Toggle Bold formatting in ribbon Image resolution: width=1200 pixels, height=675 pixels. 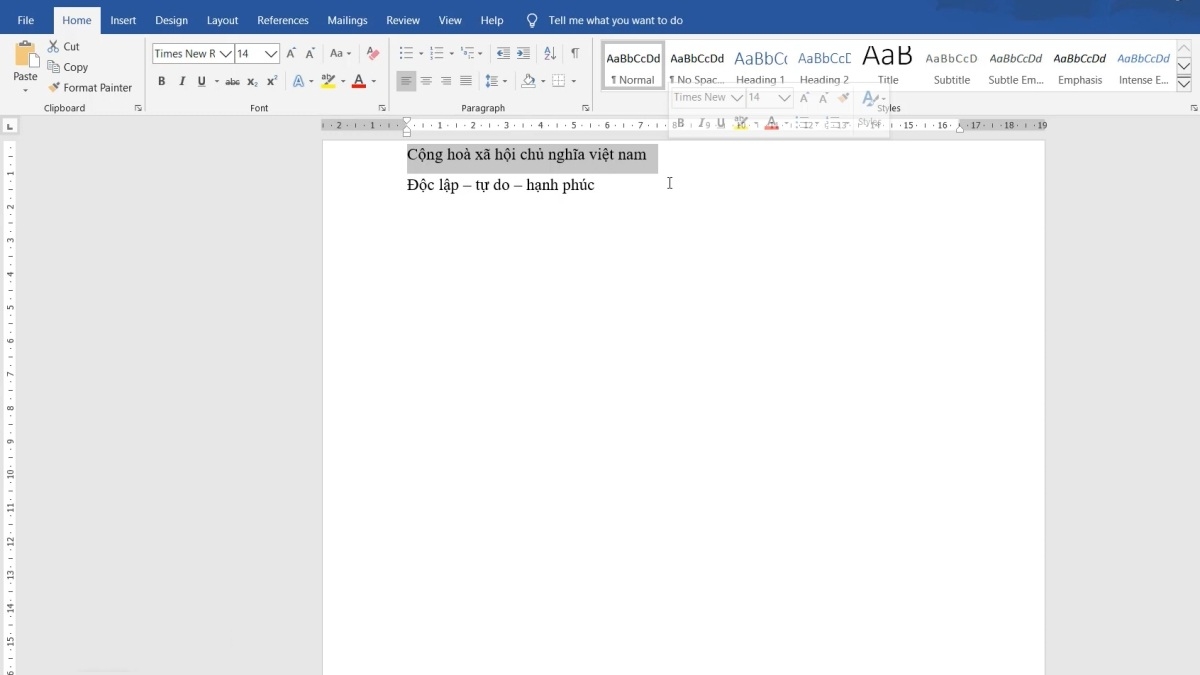click(x=162, y=82)
